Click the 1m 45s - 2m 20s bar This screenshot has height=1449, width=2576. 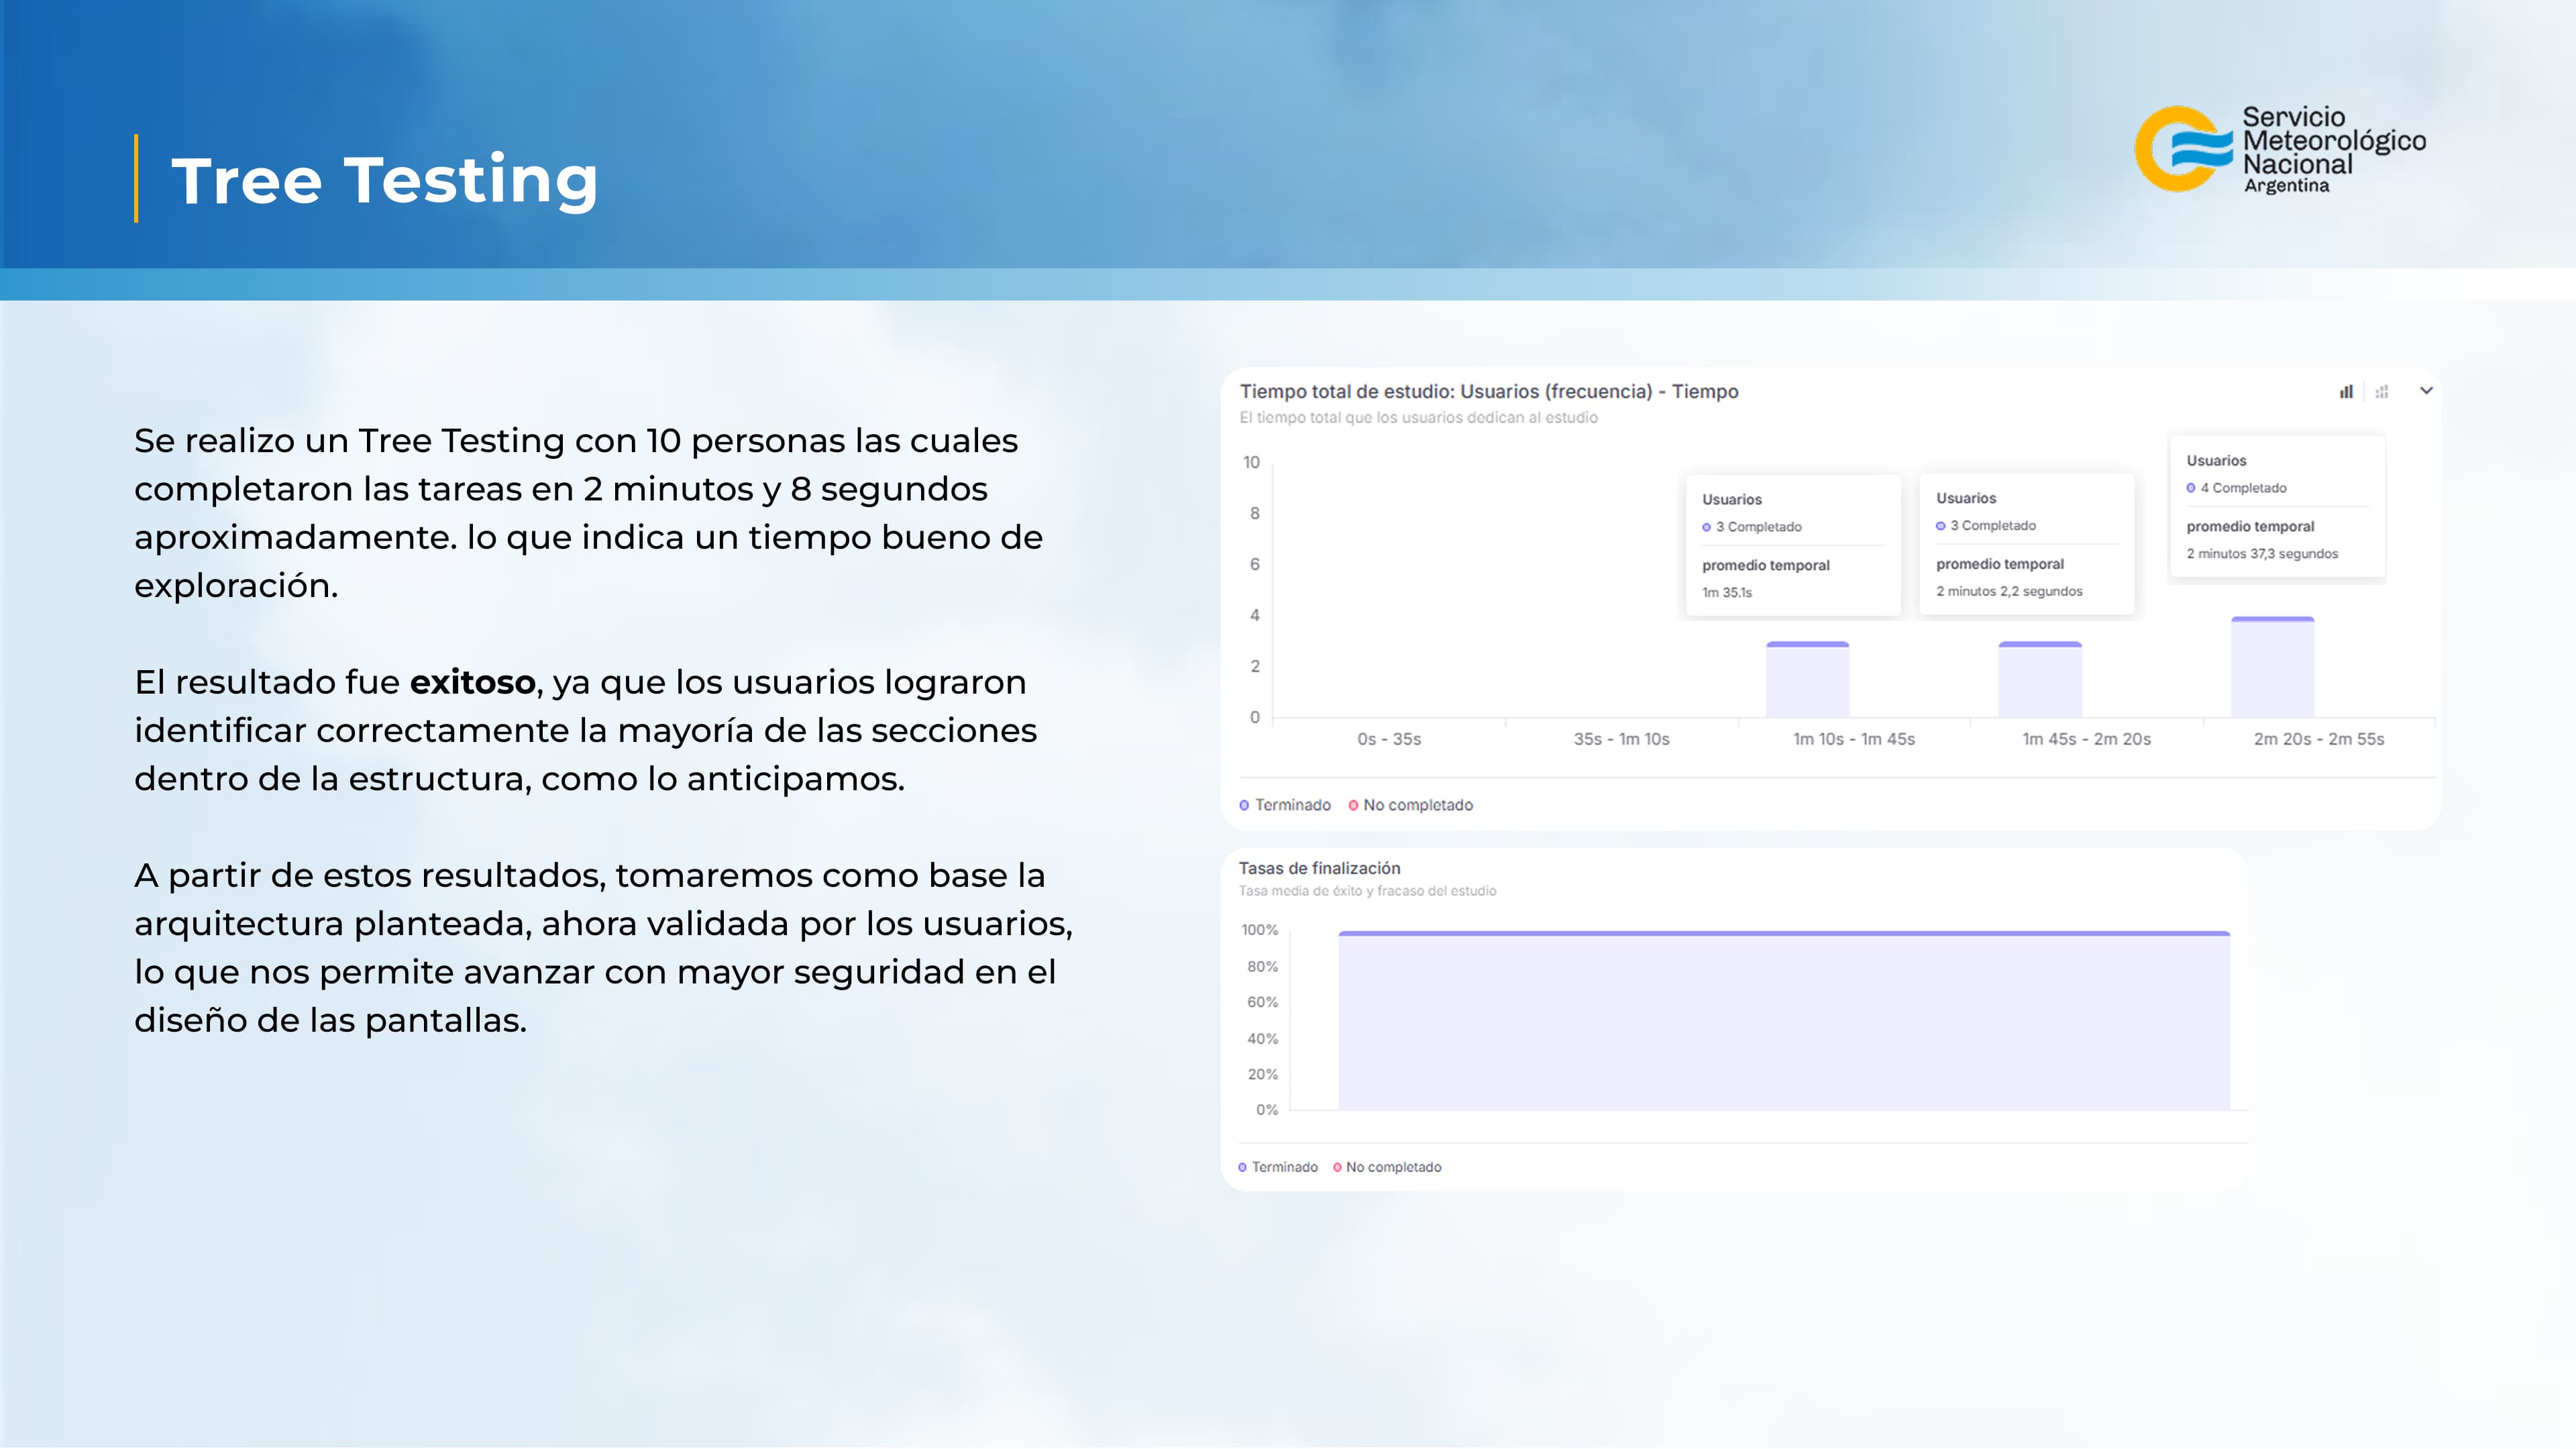pyautogui.click(x=2040, y=680)
